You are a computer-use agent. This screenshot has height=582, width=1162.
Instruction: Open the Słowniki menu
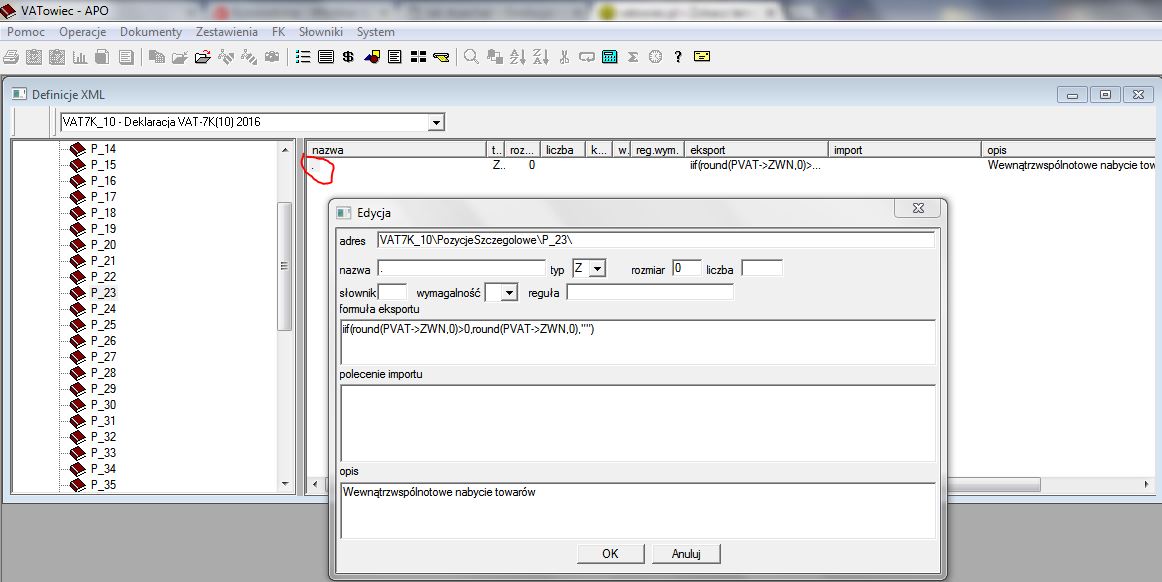click(320, 32)
